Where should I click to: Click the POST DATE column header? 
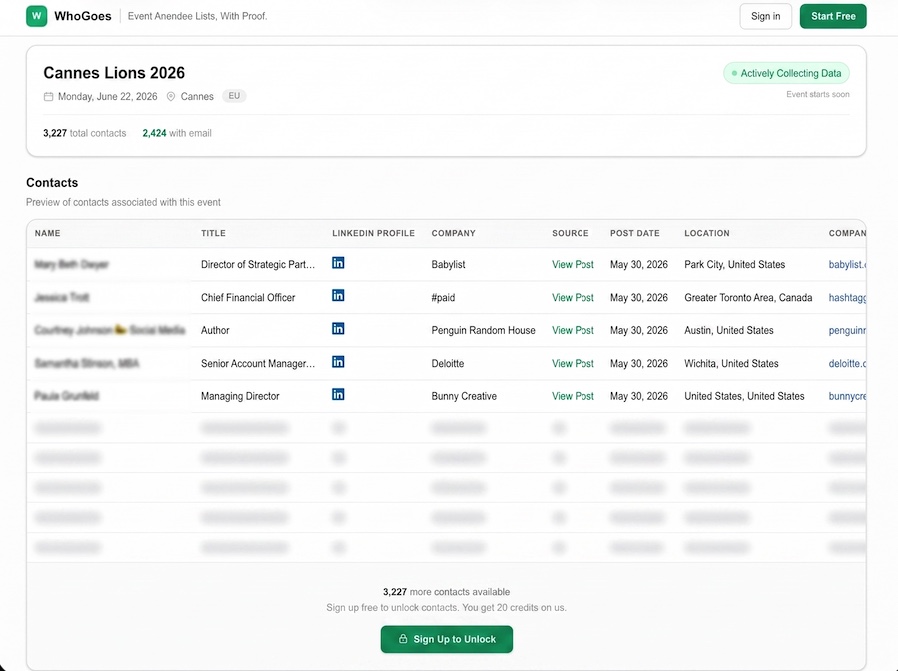(x=635, y=233)
